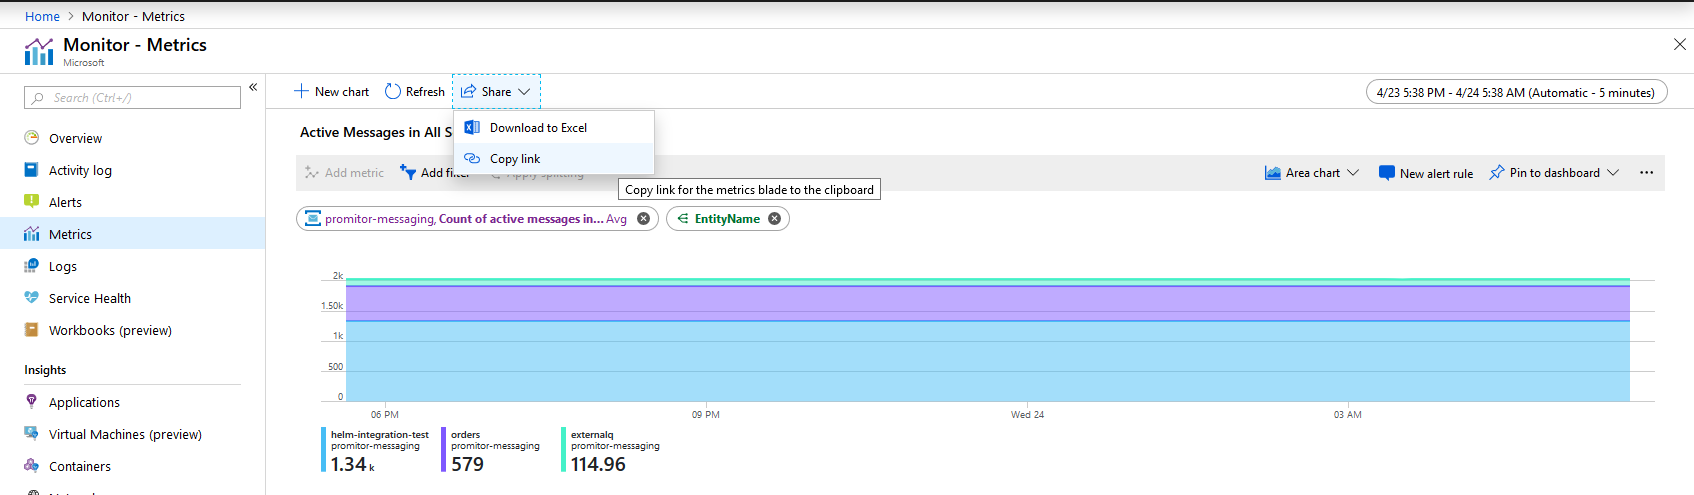
Task: Click the sidebar search field
Action: (132, 98)
